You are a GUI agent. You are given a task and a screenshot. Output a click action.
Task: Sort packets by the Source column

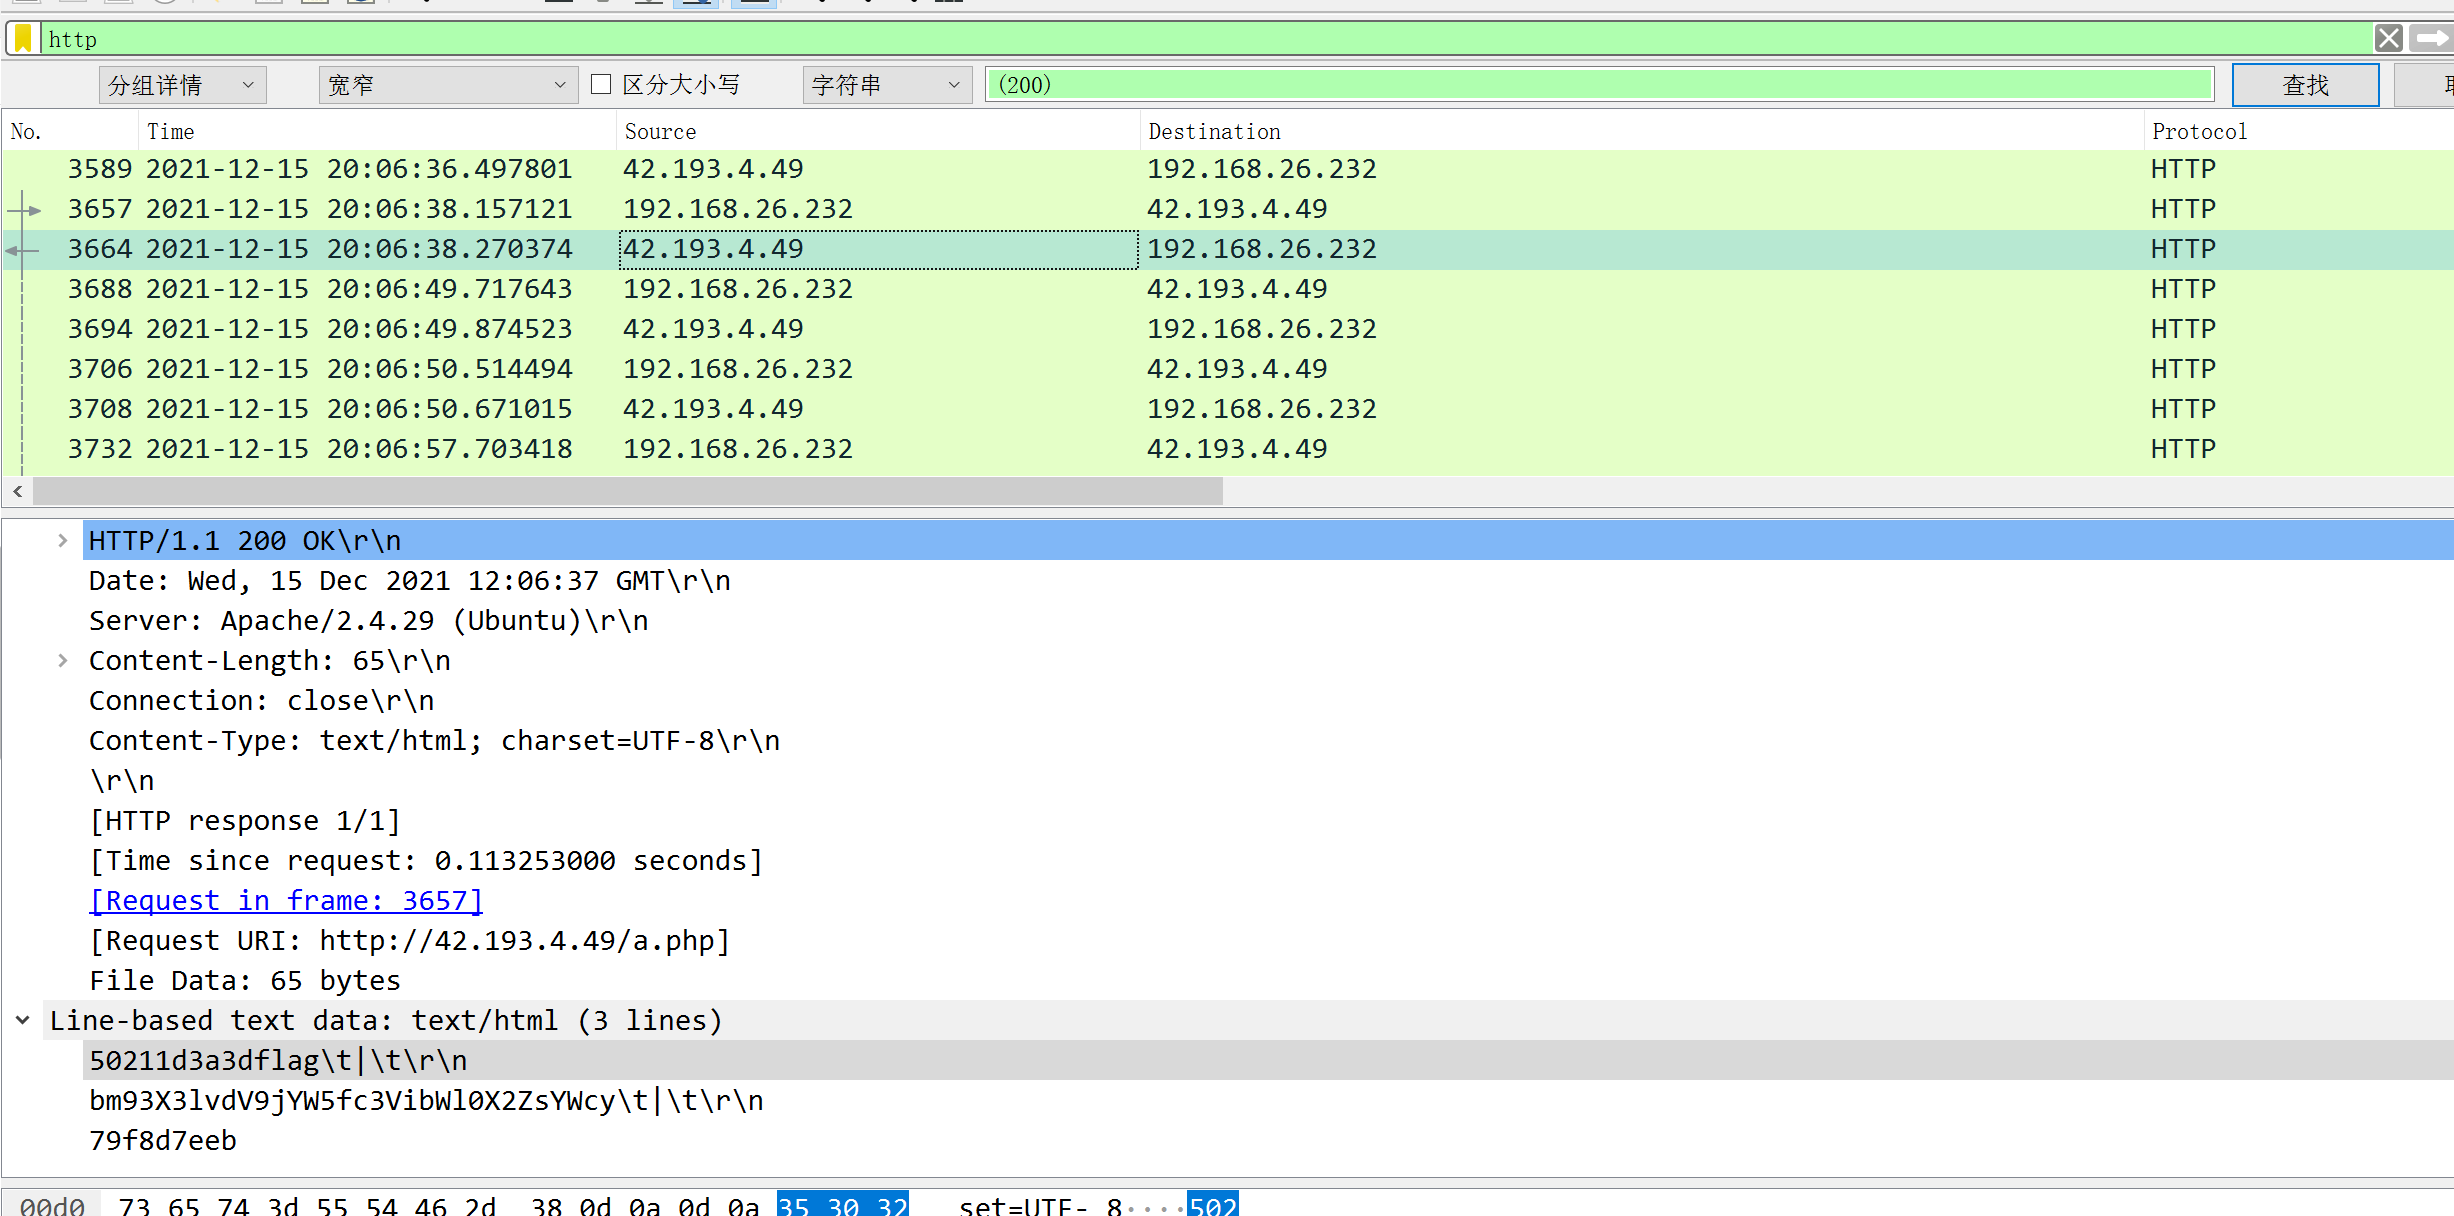pos(661,131)
